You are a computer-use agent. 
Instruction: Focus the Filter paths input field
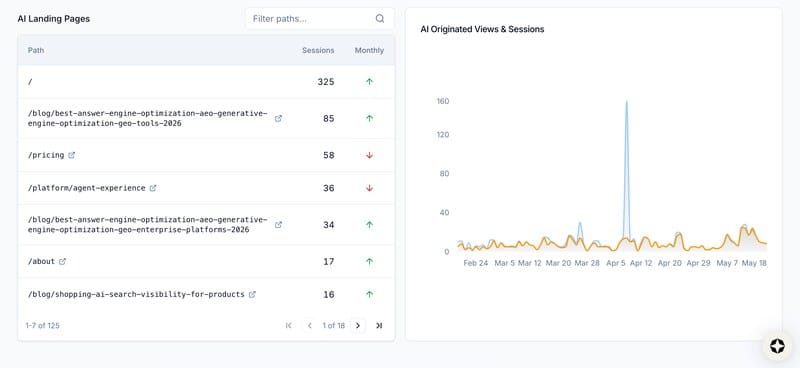click(319, 19)
